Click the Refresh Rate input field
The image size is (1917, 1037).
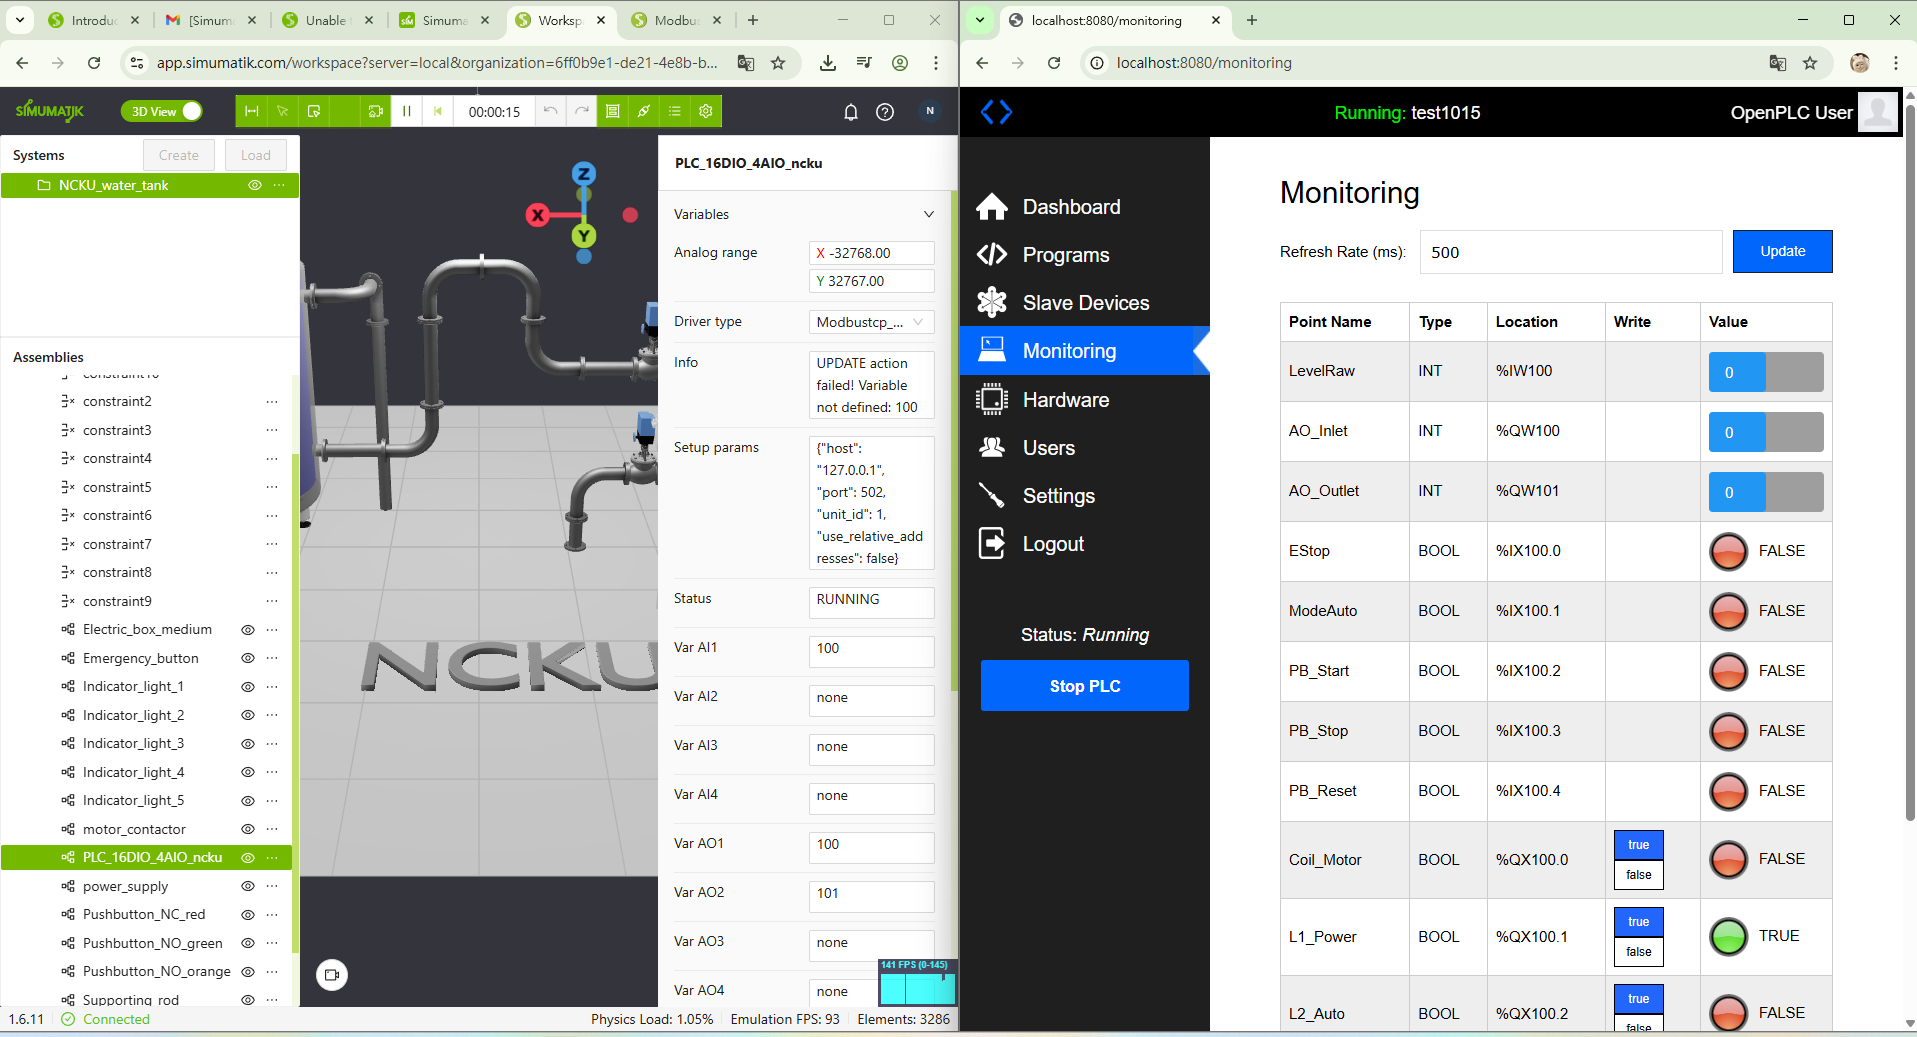(1570, 252)
